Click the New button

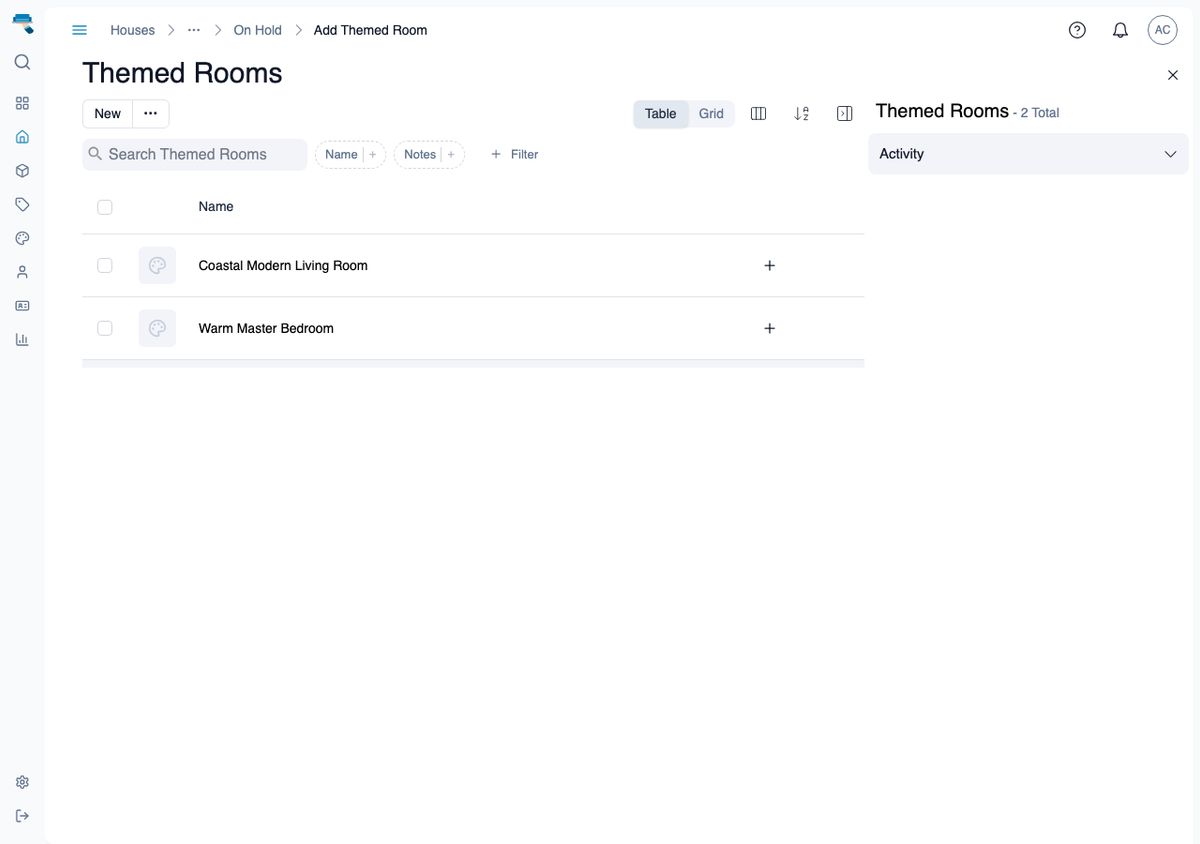coord(107,114)
